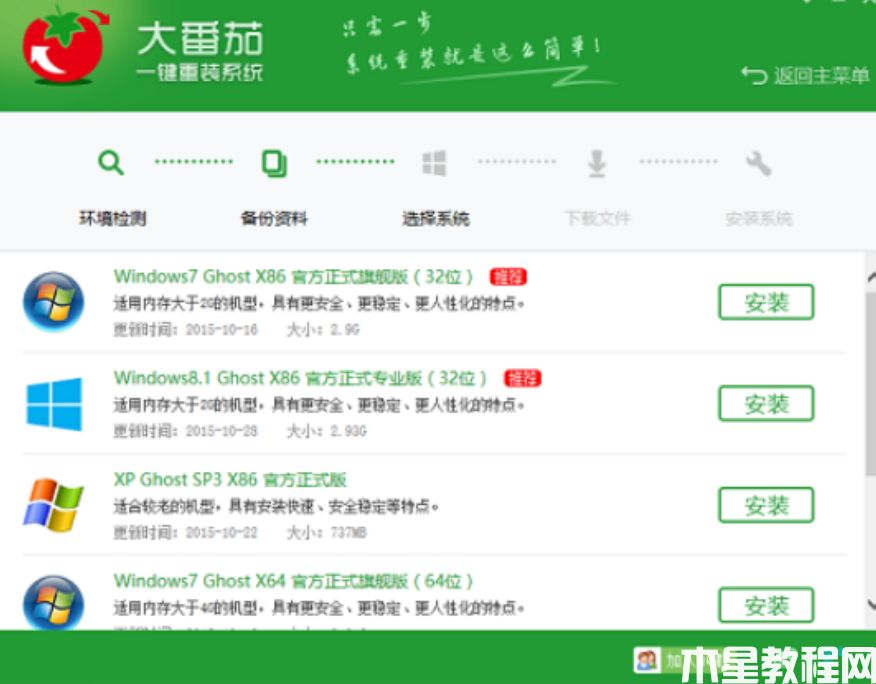The width and height of the screenshot is (876, 684).
Task: Select the backup data step icon
Action: click(x=274, y=163)
